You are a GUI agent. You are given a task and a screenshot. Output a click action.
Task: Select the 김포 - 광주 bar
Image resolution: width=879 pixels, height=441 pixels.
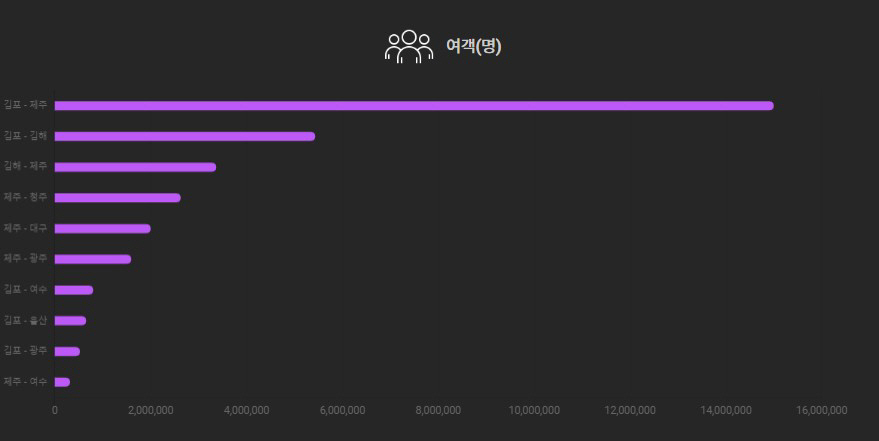(x=67, y=351)
